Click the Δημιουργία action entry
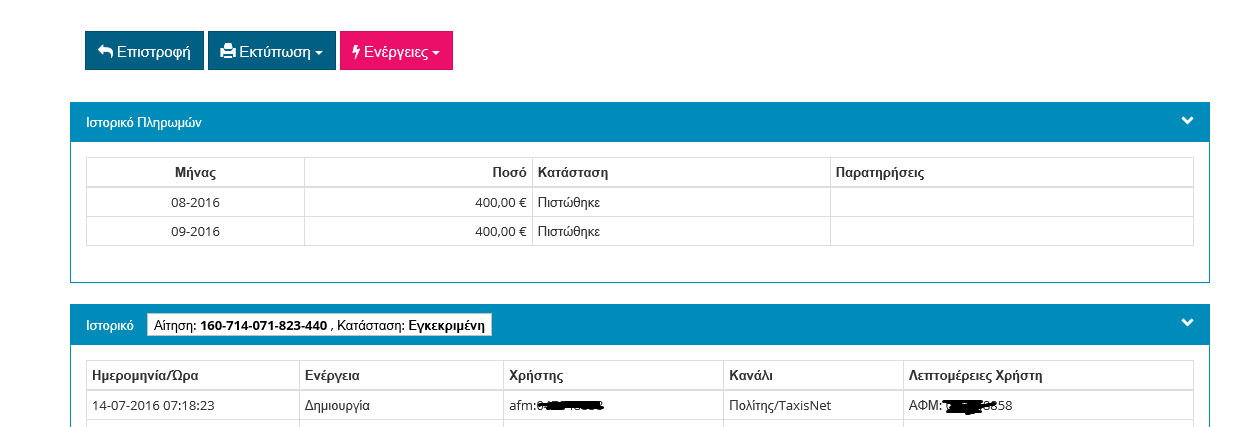Viewport: 1241px width, 427px height. (x=338, y=406)
